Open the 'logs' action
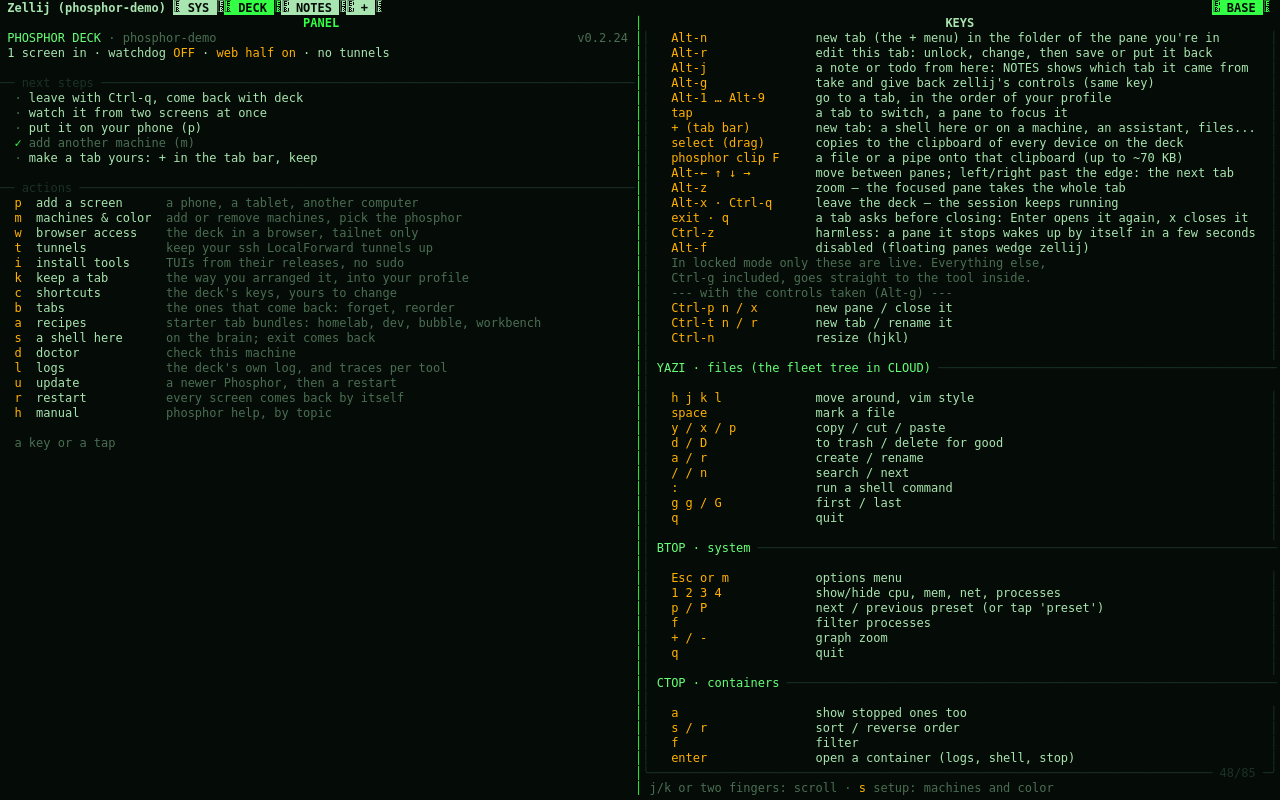 [230, 368]
